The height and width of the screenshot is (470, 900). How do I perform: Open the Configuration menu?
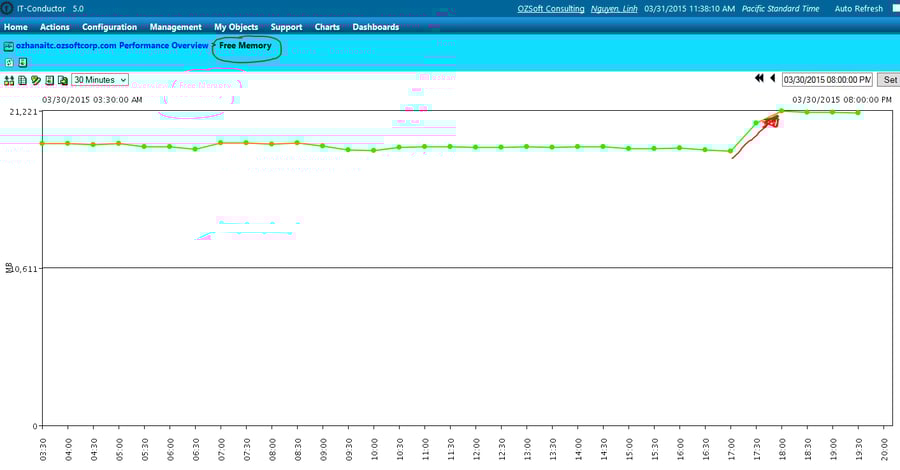(109, 27)
